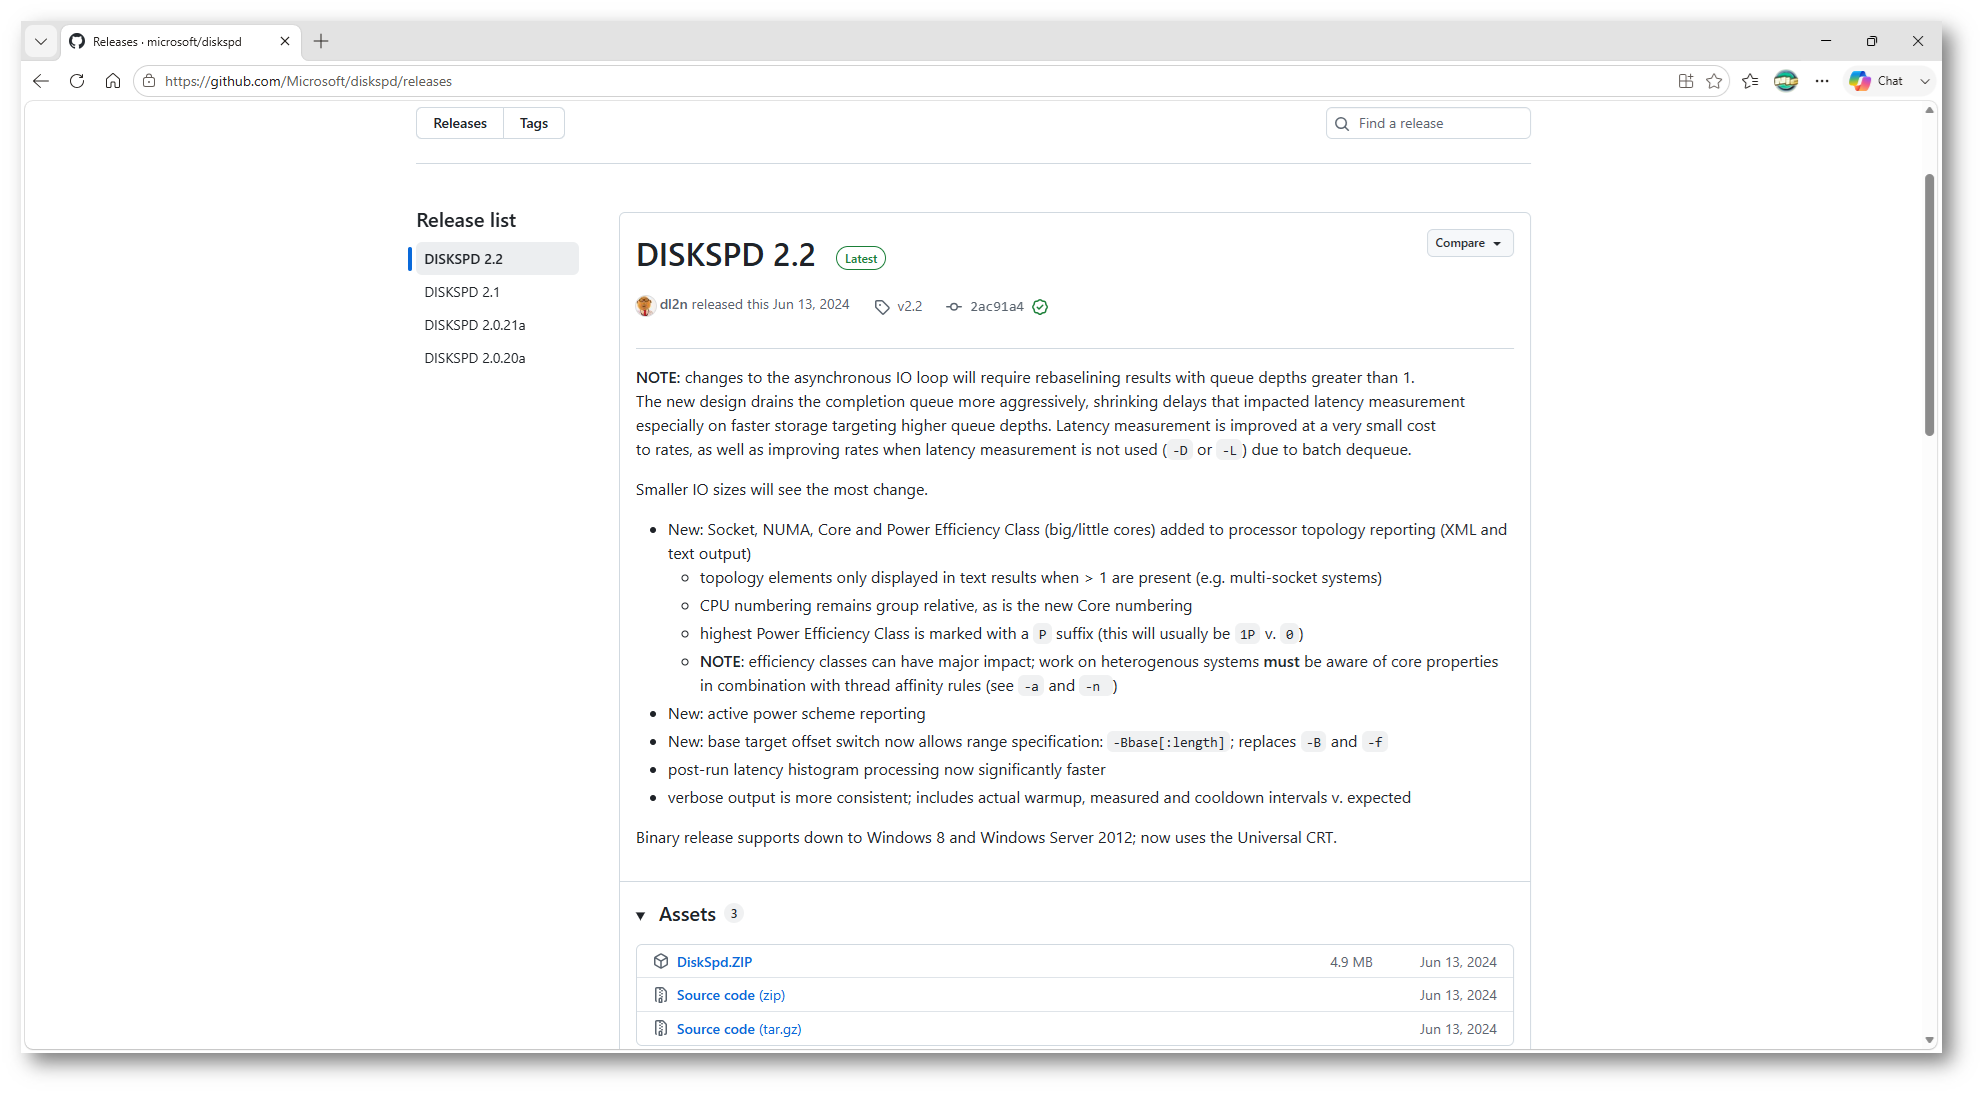Click the 4.9 MB file size

click(1351, 962)
